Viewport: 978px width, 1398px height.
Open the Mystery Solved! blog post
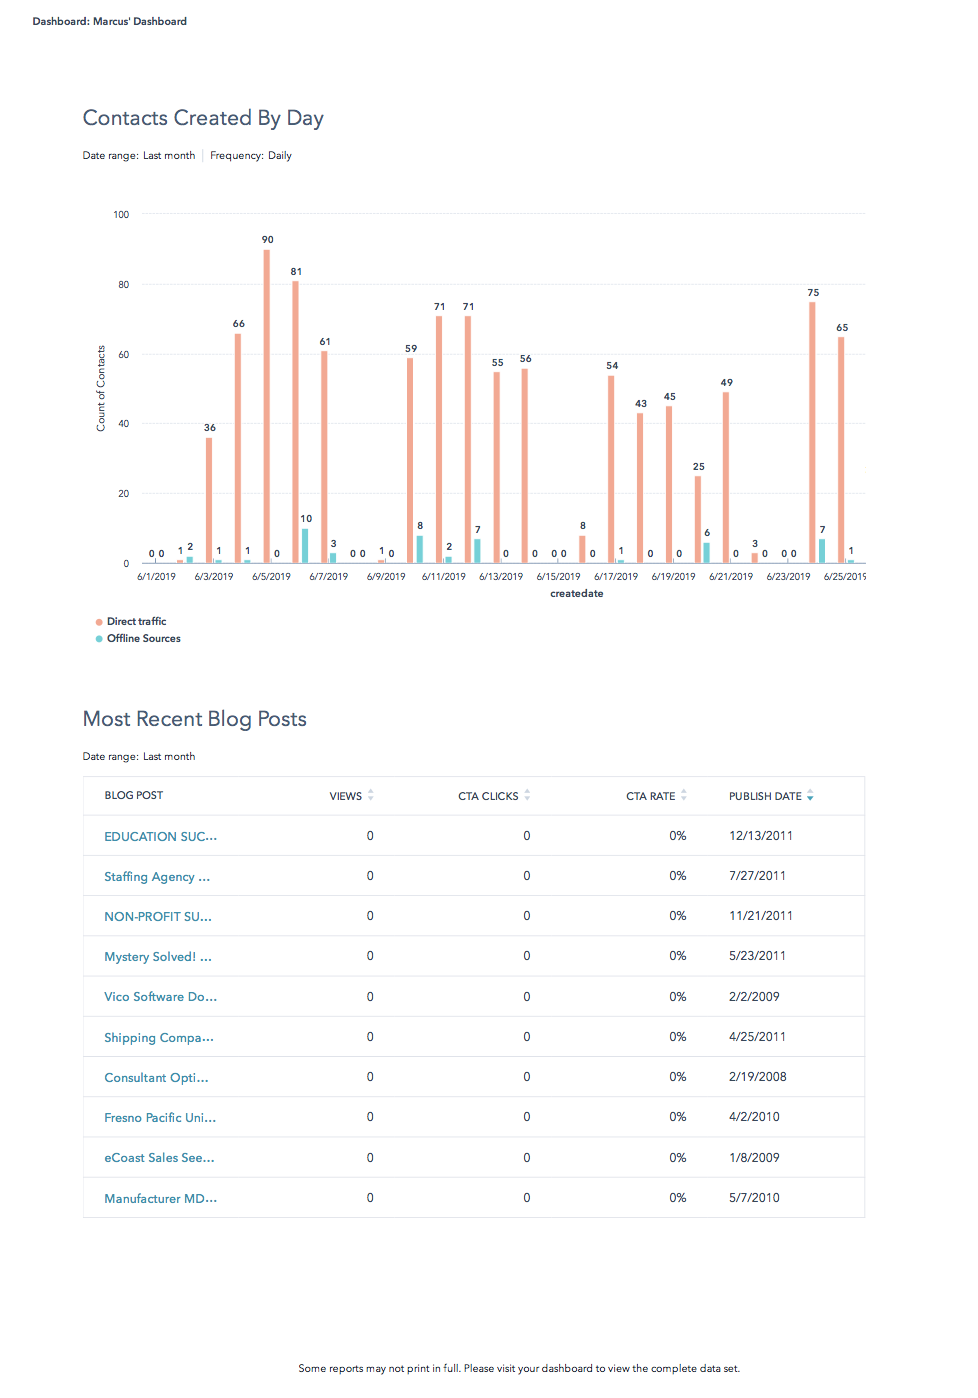tap(158, 957)
